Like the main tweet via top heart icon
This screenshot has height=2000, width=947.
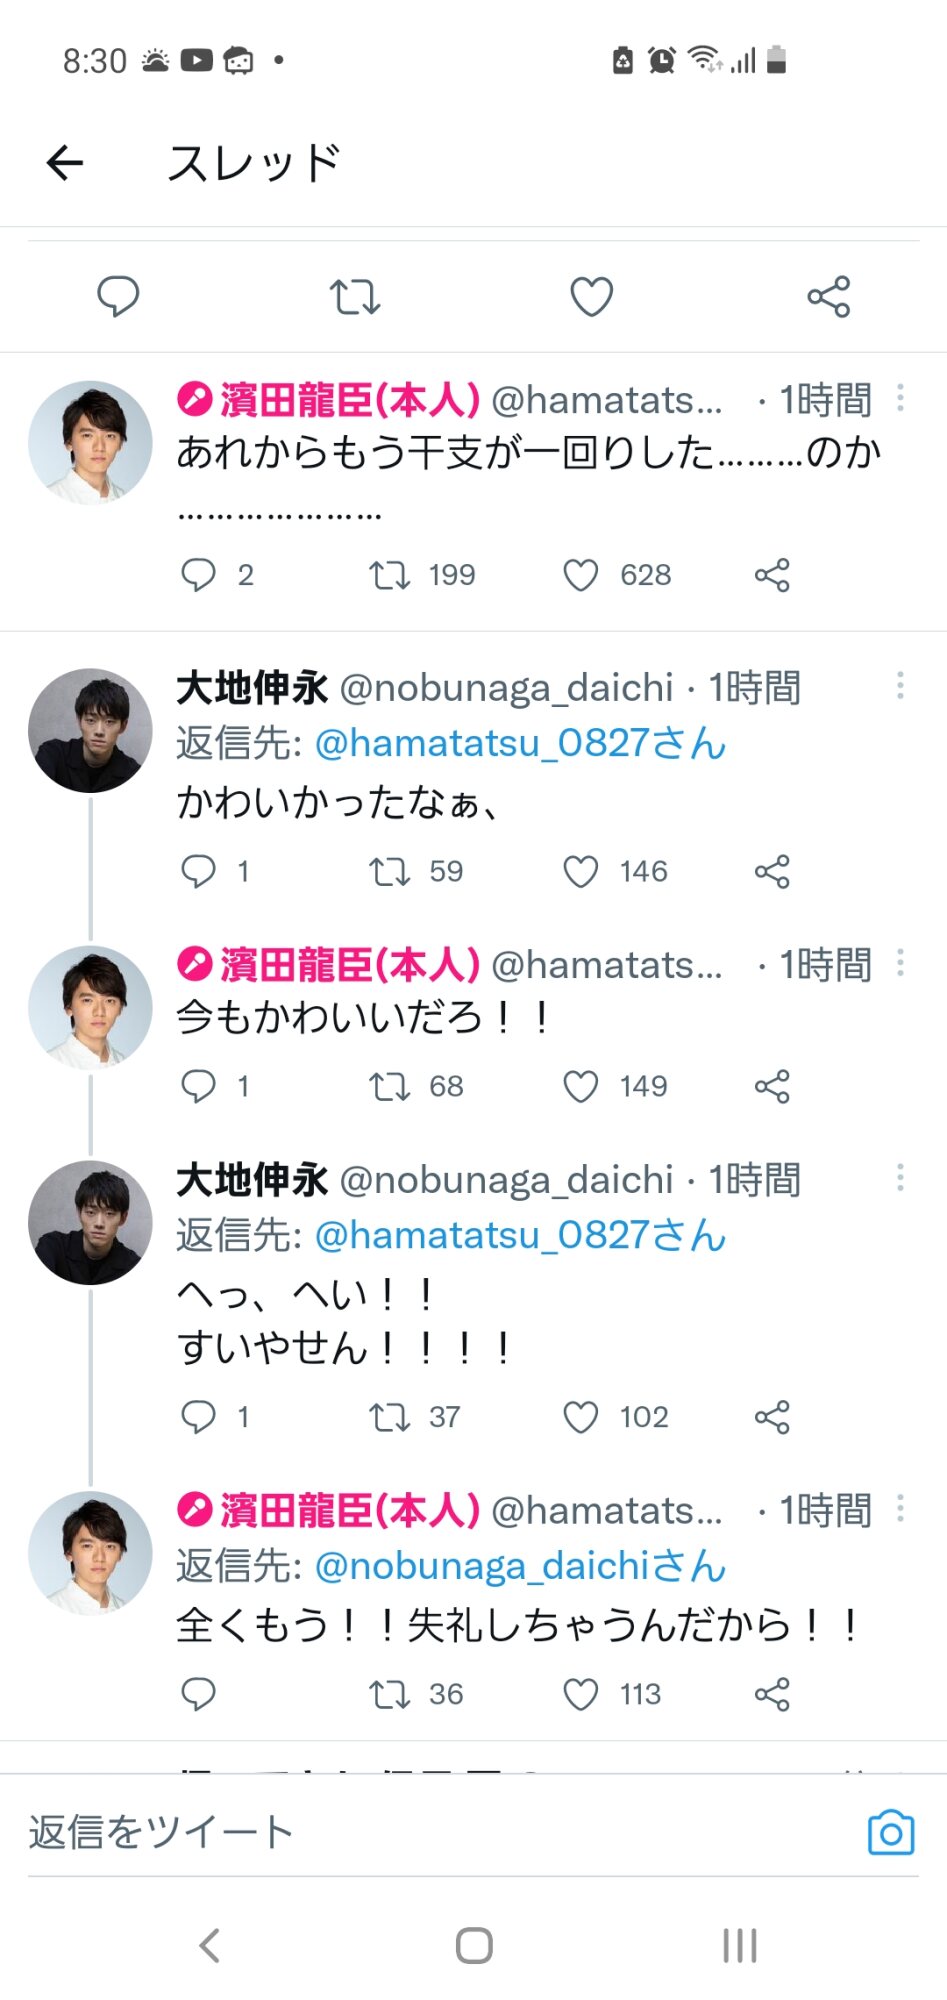[591, 296]
